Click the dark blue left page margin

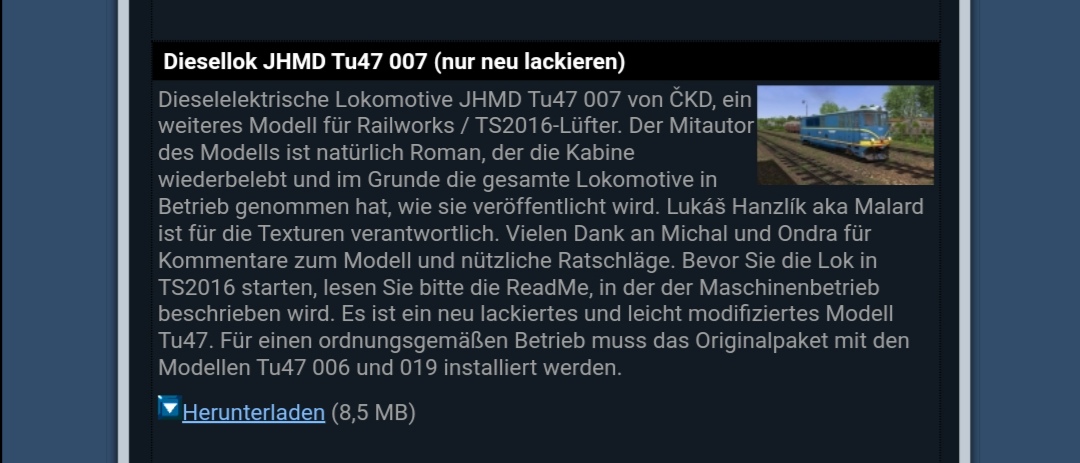tap(59, 232)
